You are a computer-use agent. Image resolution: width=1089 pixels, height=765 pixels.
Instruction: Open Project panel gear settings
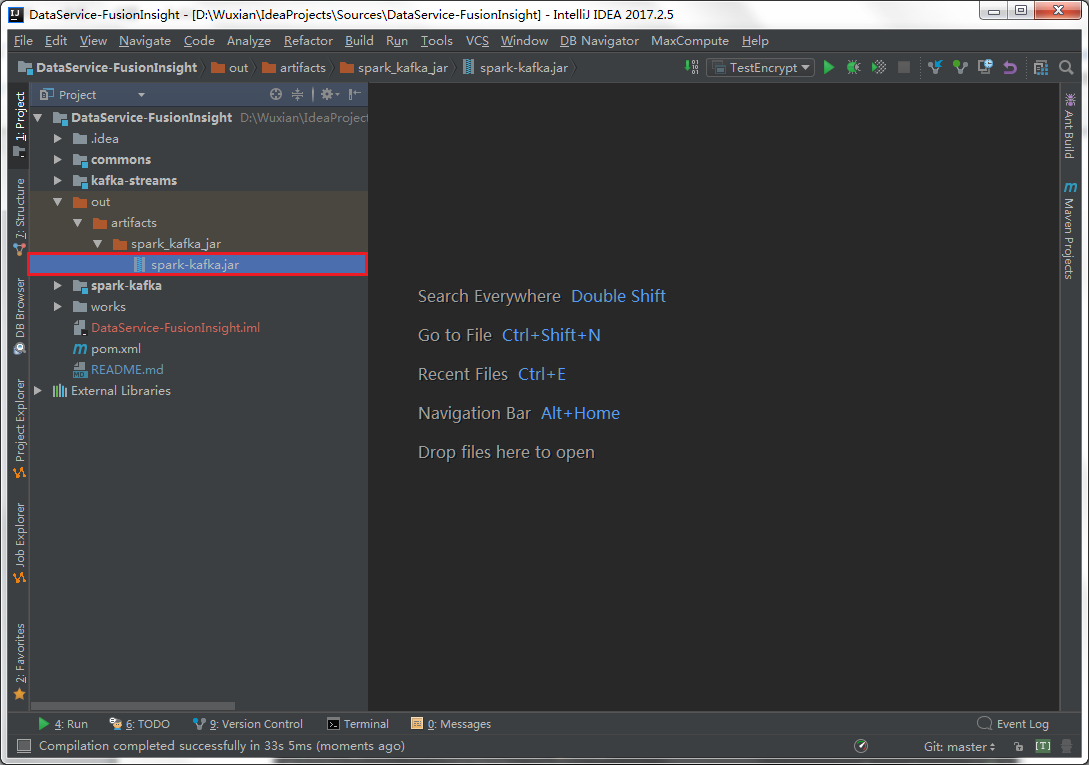329,94
